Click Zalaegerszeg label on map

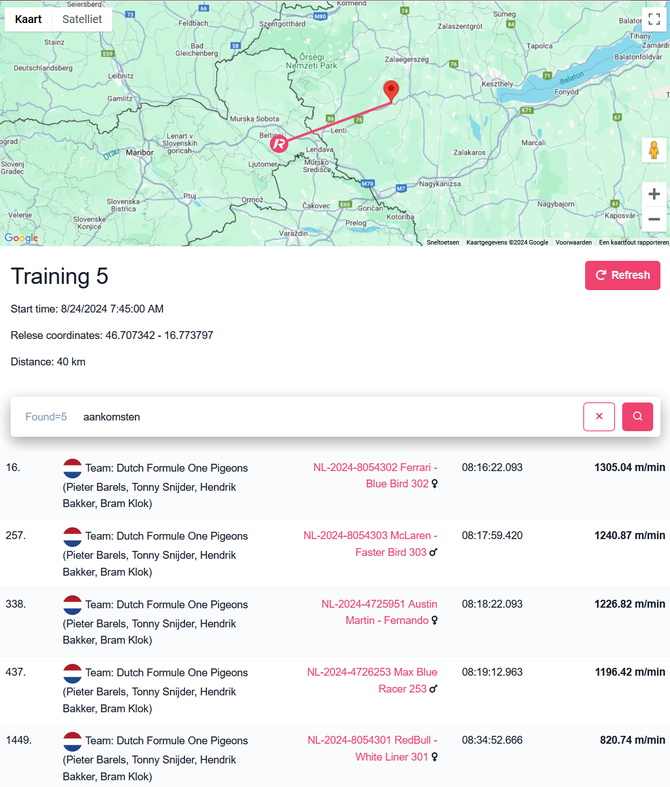click(407, 59)
